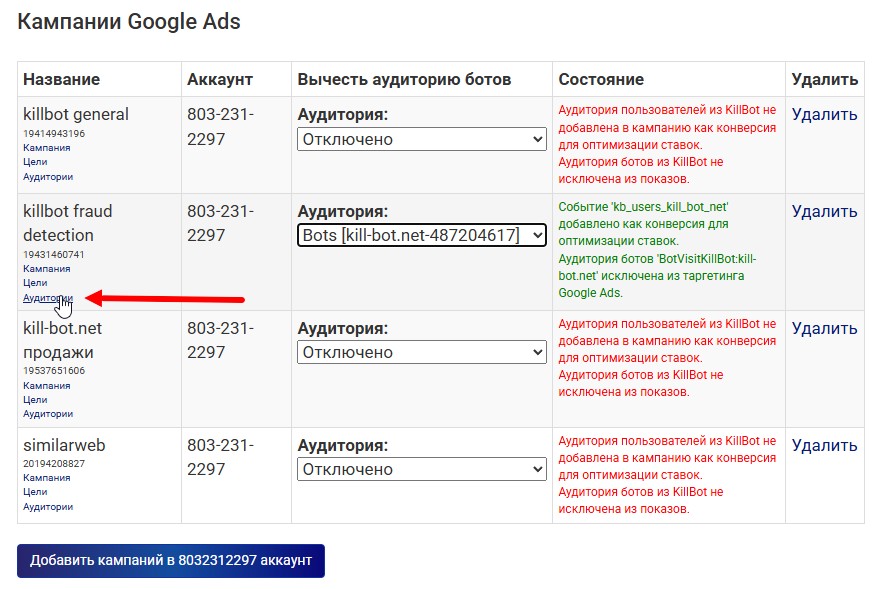Click Удалить for killbot fraud detection
The width and height of the screenshot is (886, 589).
(x=824, y=211)
